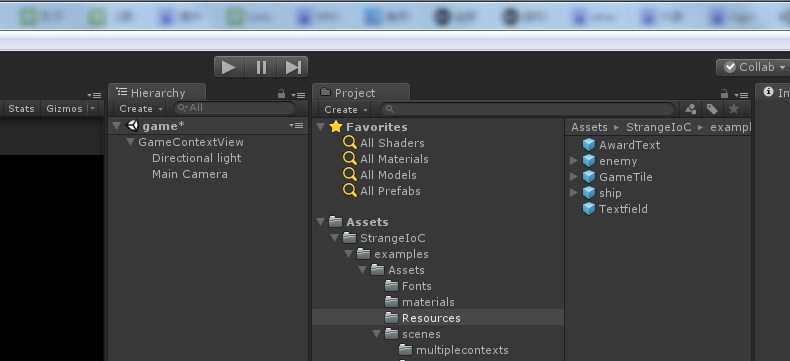Click the All Shaders magnifier icon
The width and height of the screenshot is (790, 361).
coord(350,142)
